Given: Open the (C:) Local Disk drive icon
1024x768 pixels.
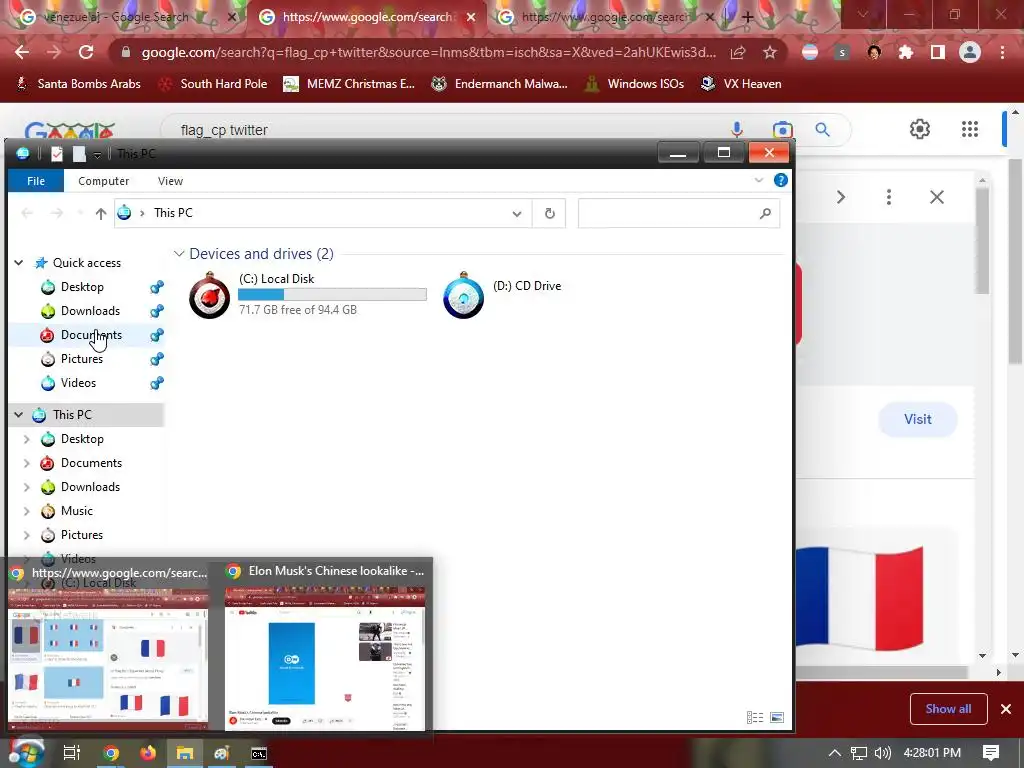Looking at the screenshot, I should pos(210,295).
